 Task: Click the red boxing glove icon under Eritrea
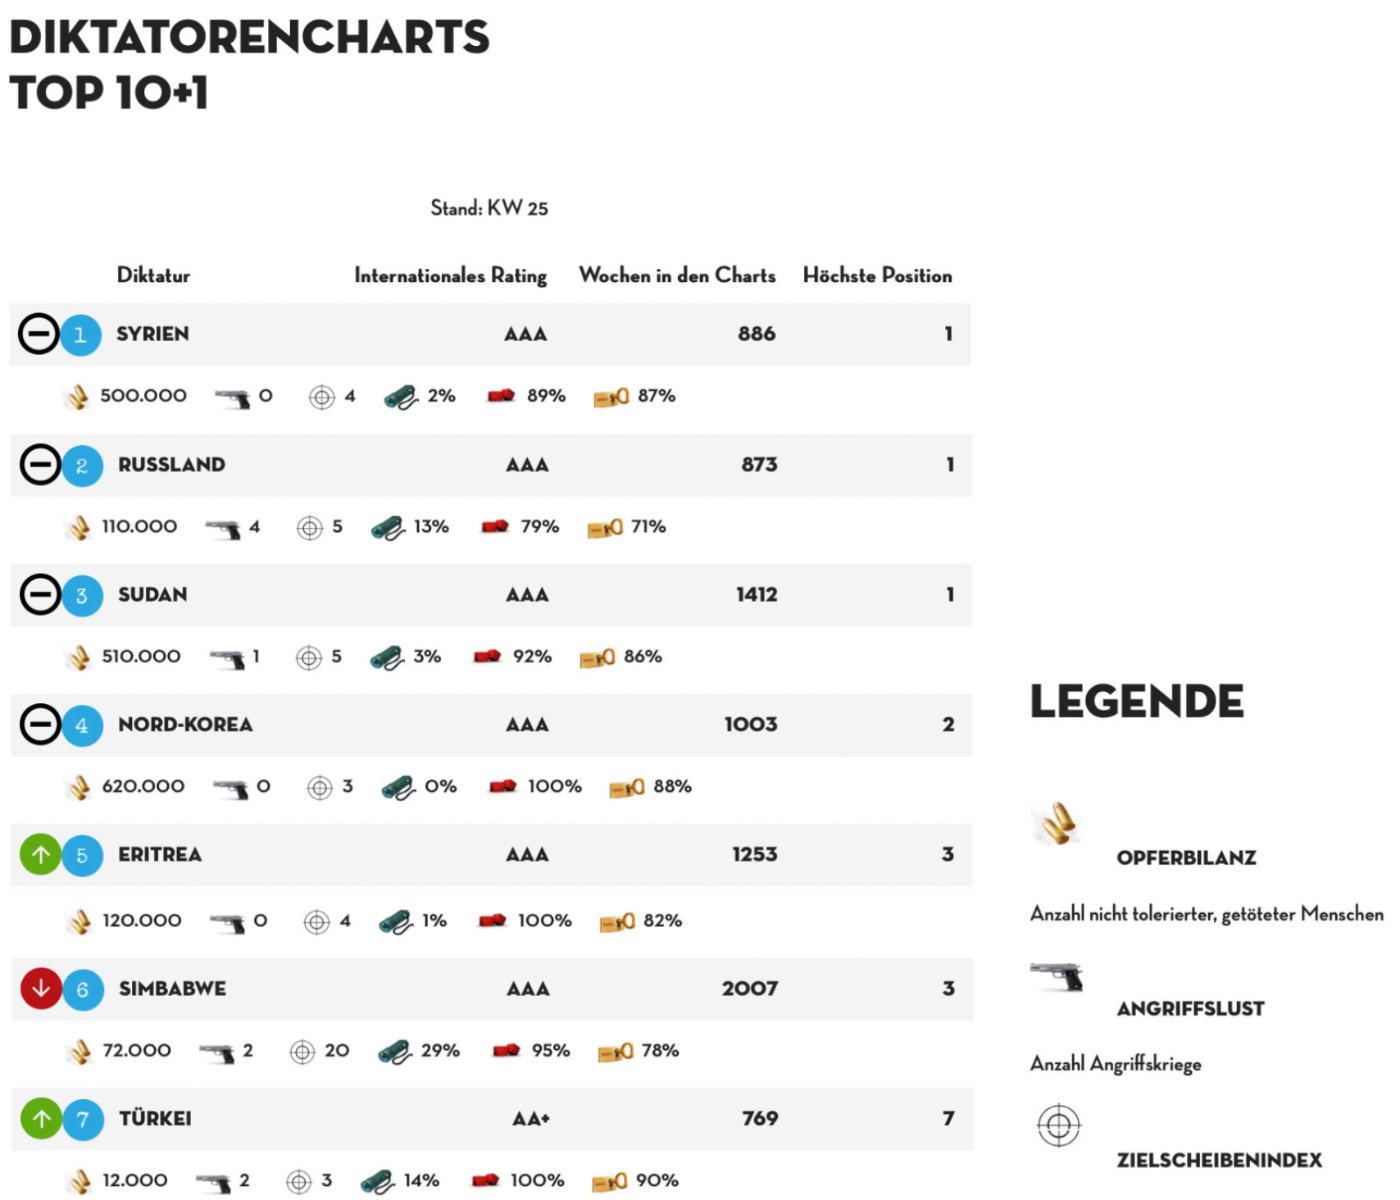point(492,921)
